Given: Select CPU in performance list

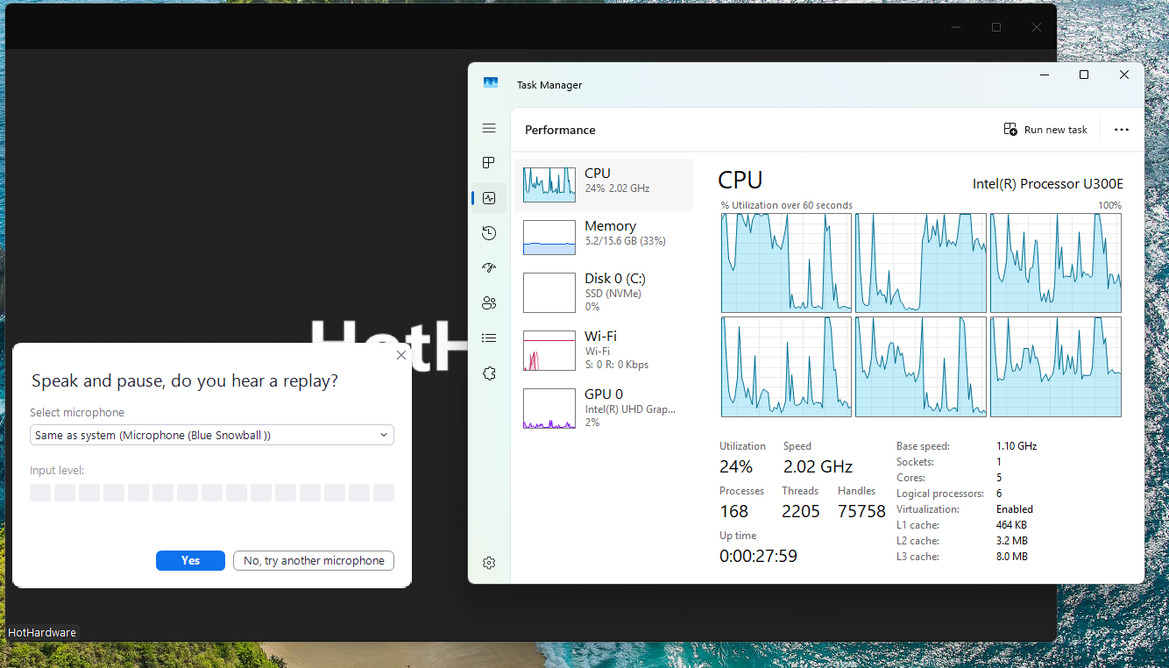Looking at the screenshot, I should click(604, 184).
